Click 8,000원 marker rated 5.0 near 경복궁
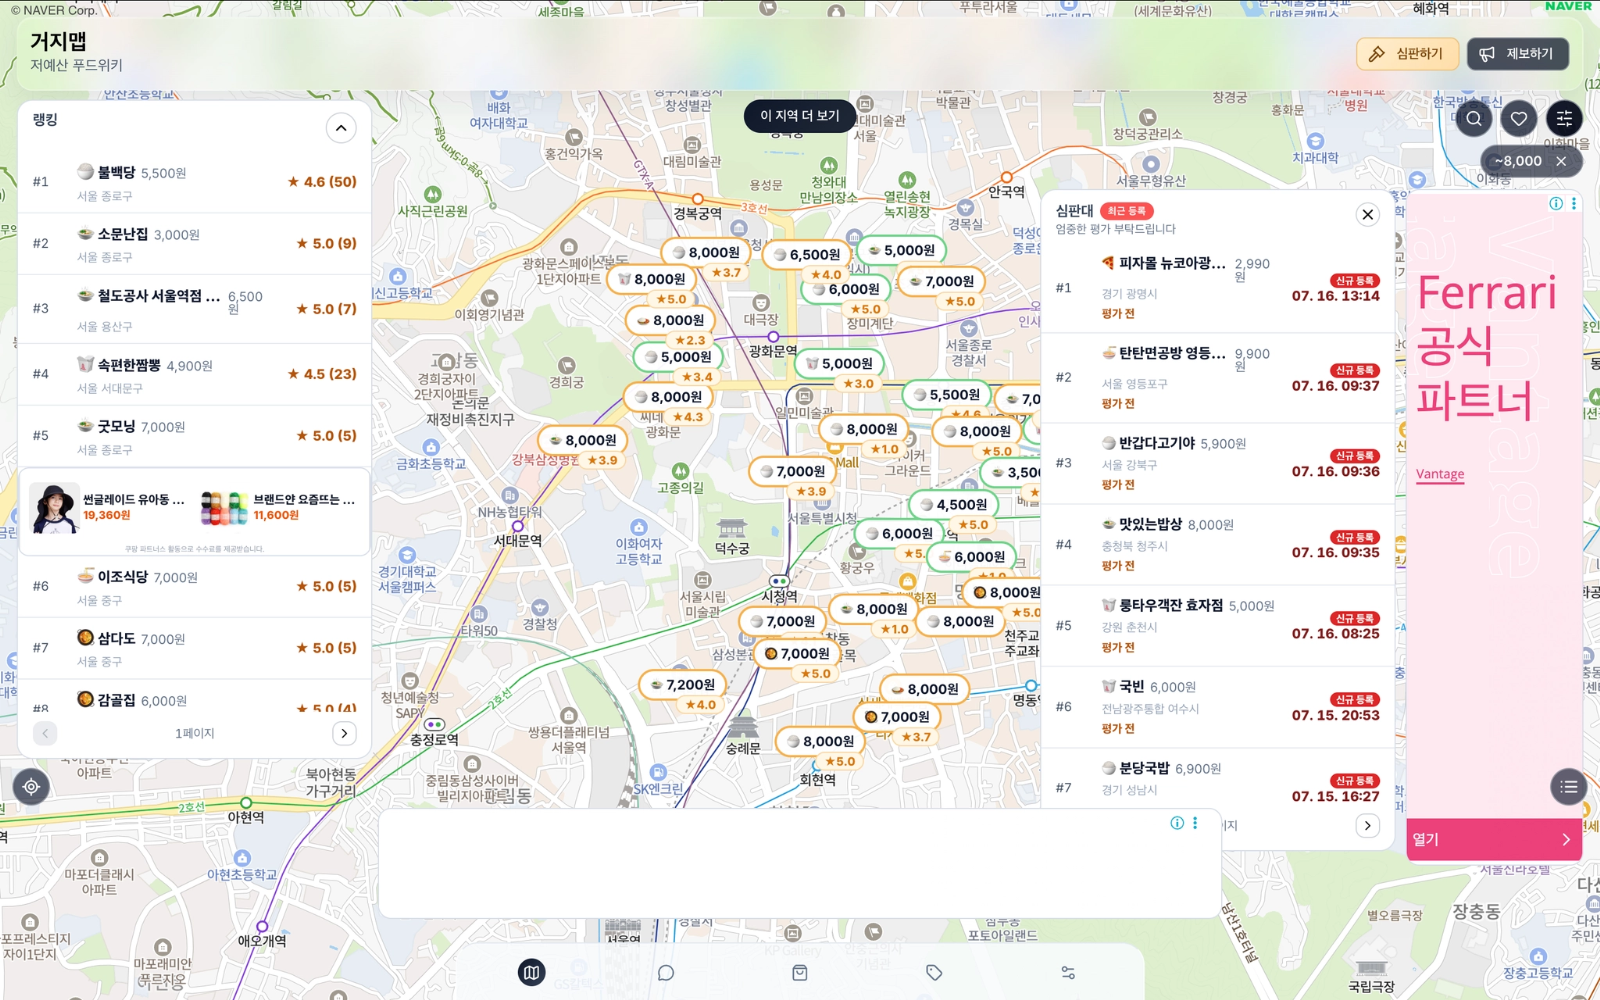Viewport: 1600px width, 1000px height. click(652, 280)
